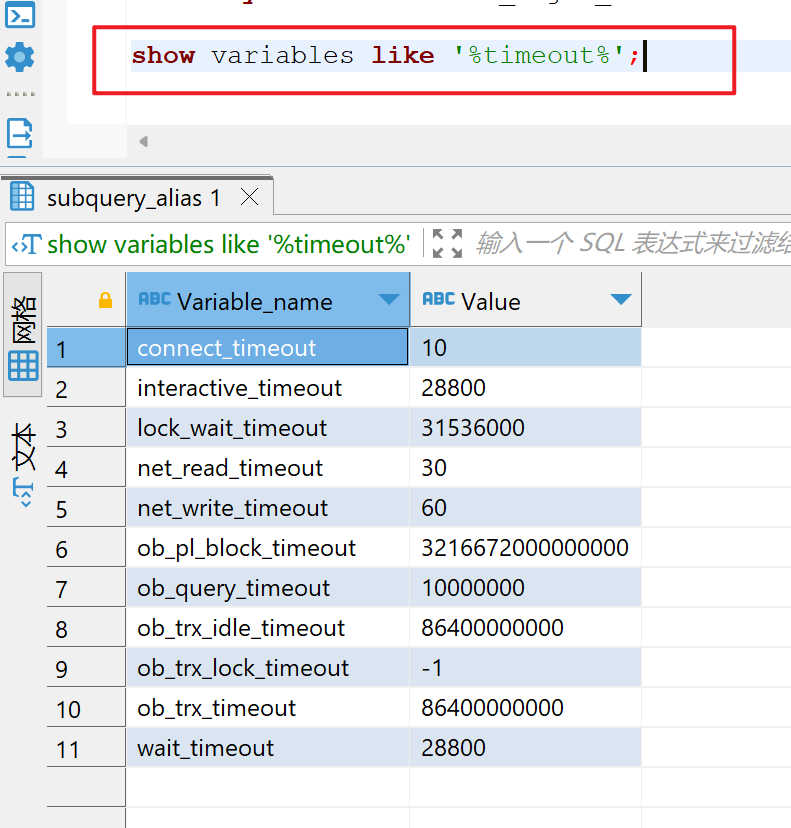Image resolution: width=791 pixels, height=828 pixels.
Task: Click the ABC icon beside Variable_name
Action: (154, 300)
